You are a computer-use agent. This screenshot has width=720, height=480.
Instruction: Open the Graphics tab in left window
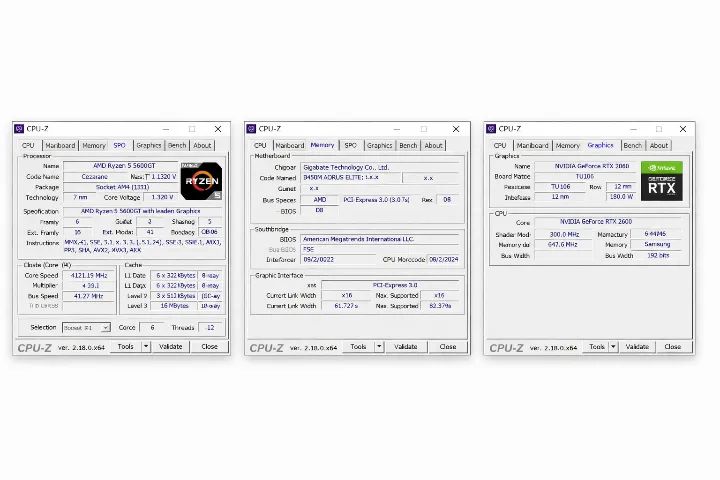pos(148,145)
